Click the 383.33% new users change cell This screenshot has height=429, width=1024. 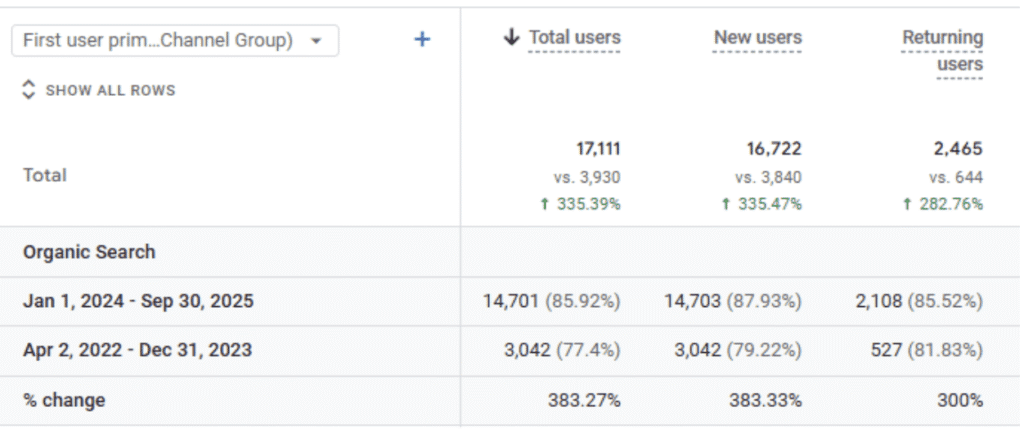pos(766,400)
